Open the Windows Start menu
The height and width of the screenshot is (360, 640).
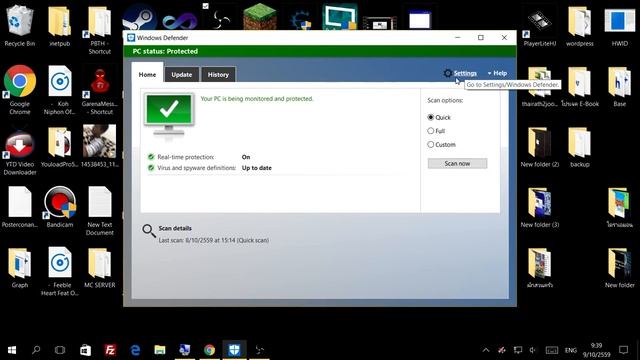12,350
